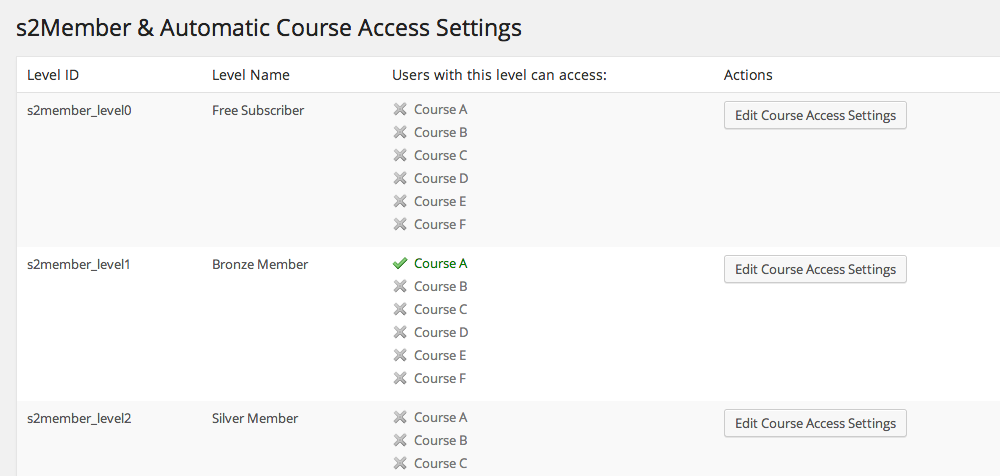The image size is (1000, 476).
Task: Click the X icon beside Free Subscriber Course B
Action: 400,132
